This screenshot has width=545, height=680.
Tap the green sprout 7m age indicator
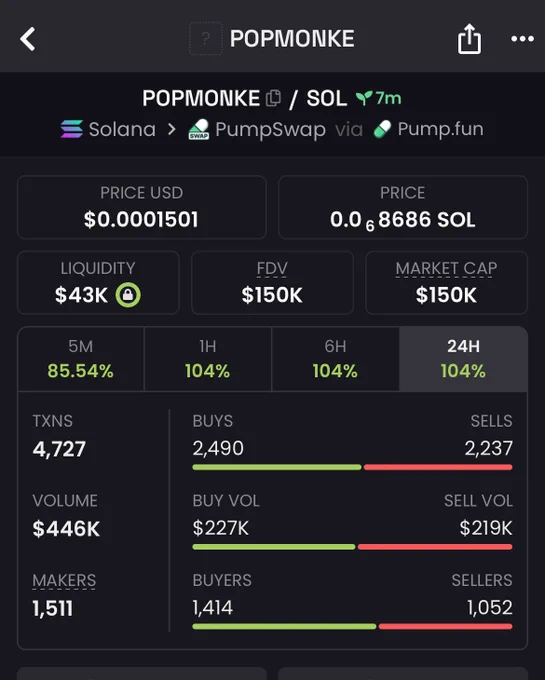pyautogui.click(x=378, y=98)
